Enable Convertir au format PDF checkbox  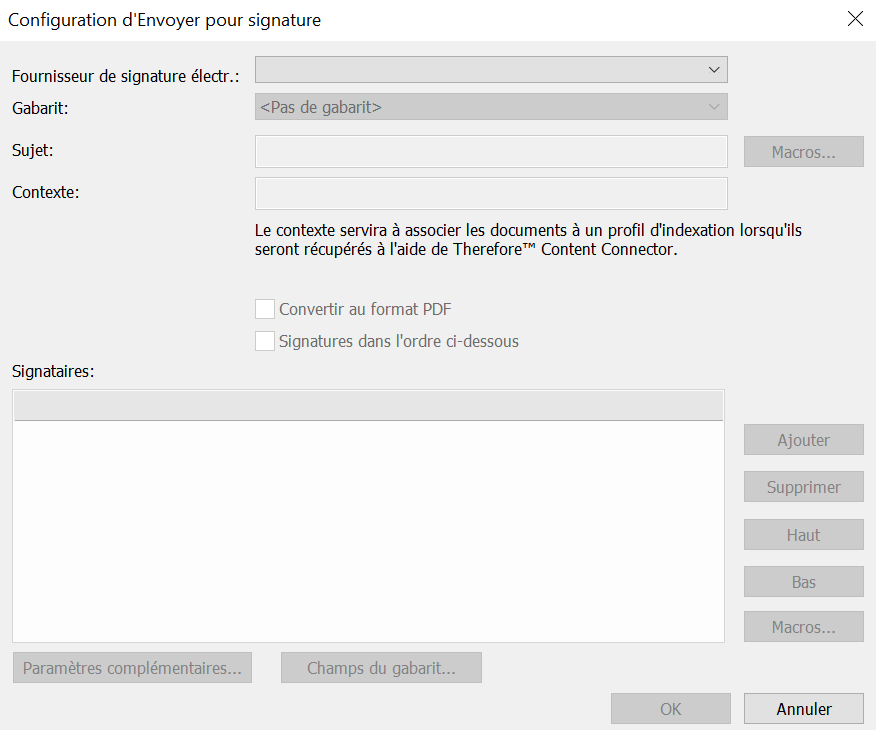[265, 309]
